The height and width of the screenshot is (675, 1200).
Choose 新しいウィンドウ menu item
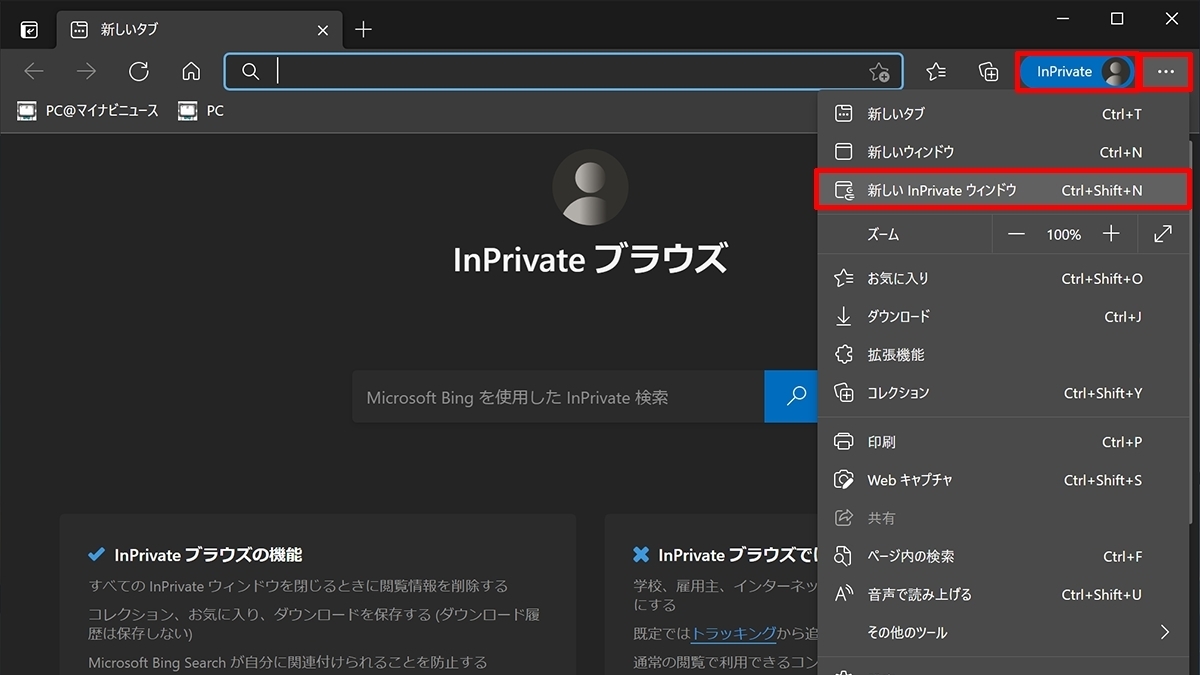pos(1004,152)
